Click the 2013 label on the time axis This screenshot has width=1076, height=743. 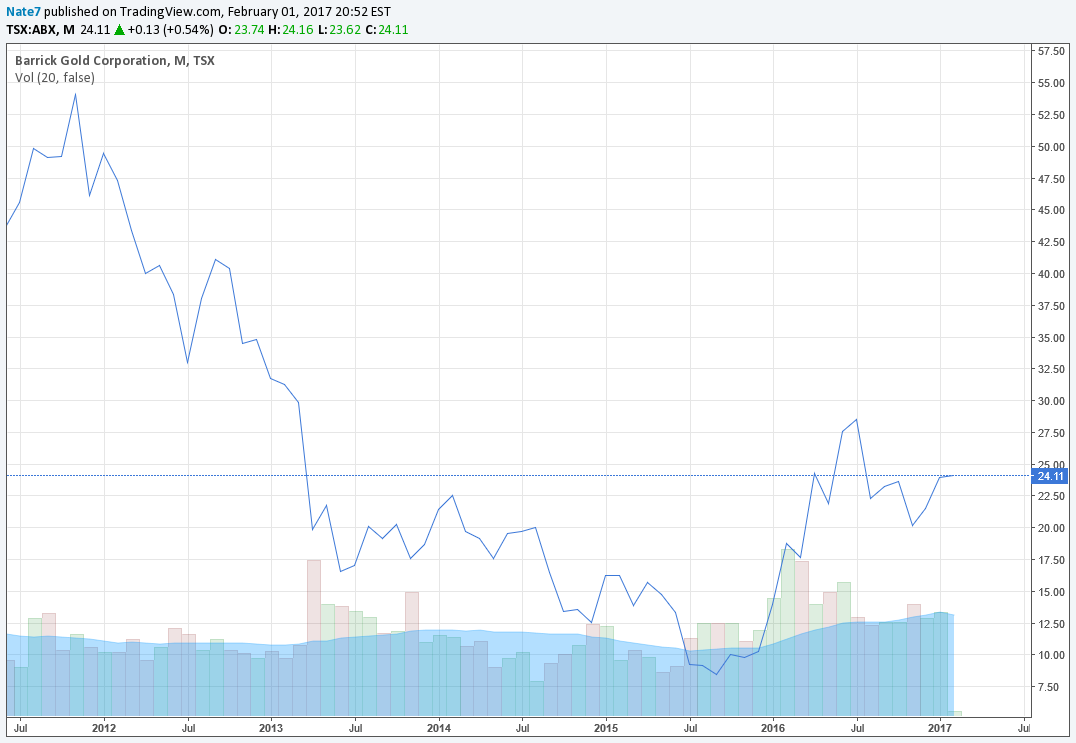(x=271, y=728)
